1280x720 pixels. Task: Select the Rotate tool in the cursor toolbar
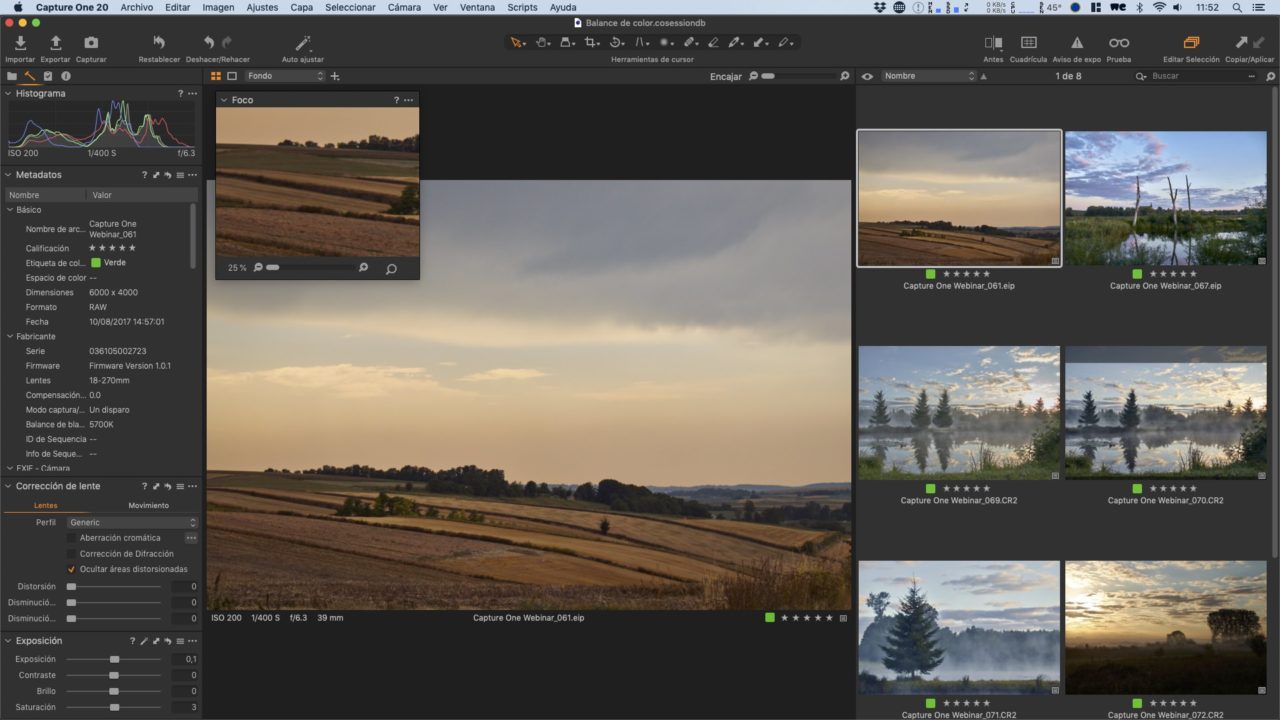[616, 42]
